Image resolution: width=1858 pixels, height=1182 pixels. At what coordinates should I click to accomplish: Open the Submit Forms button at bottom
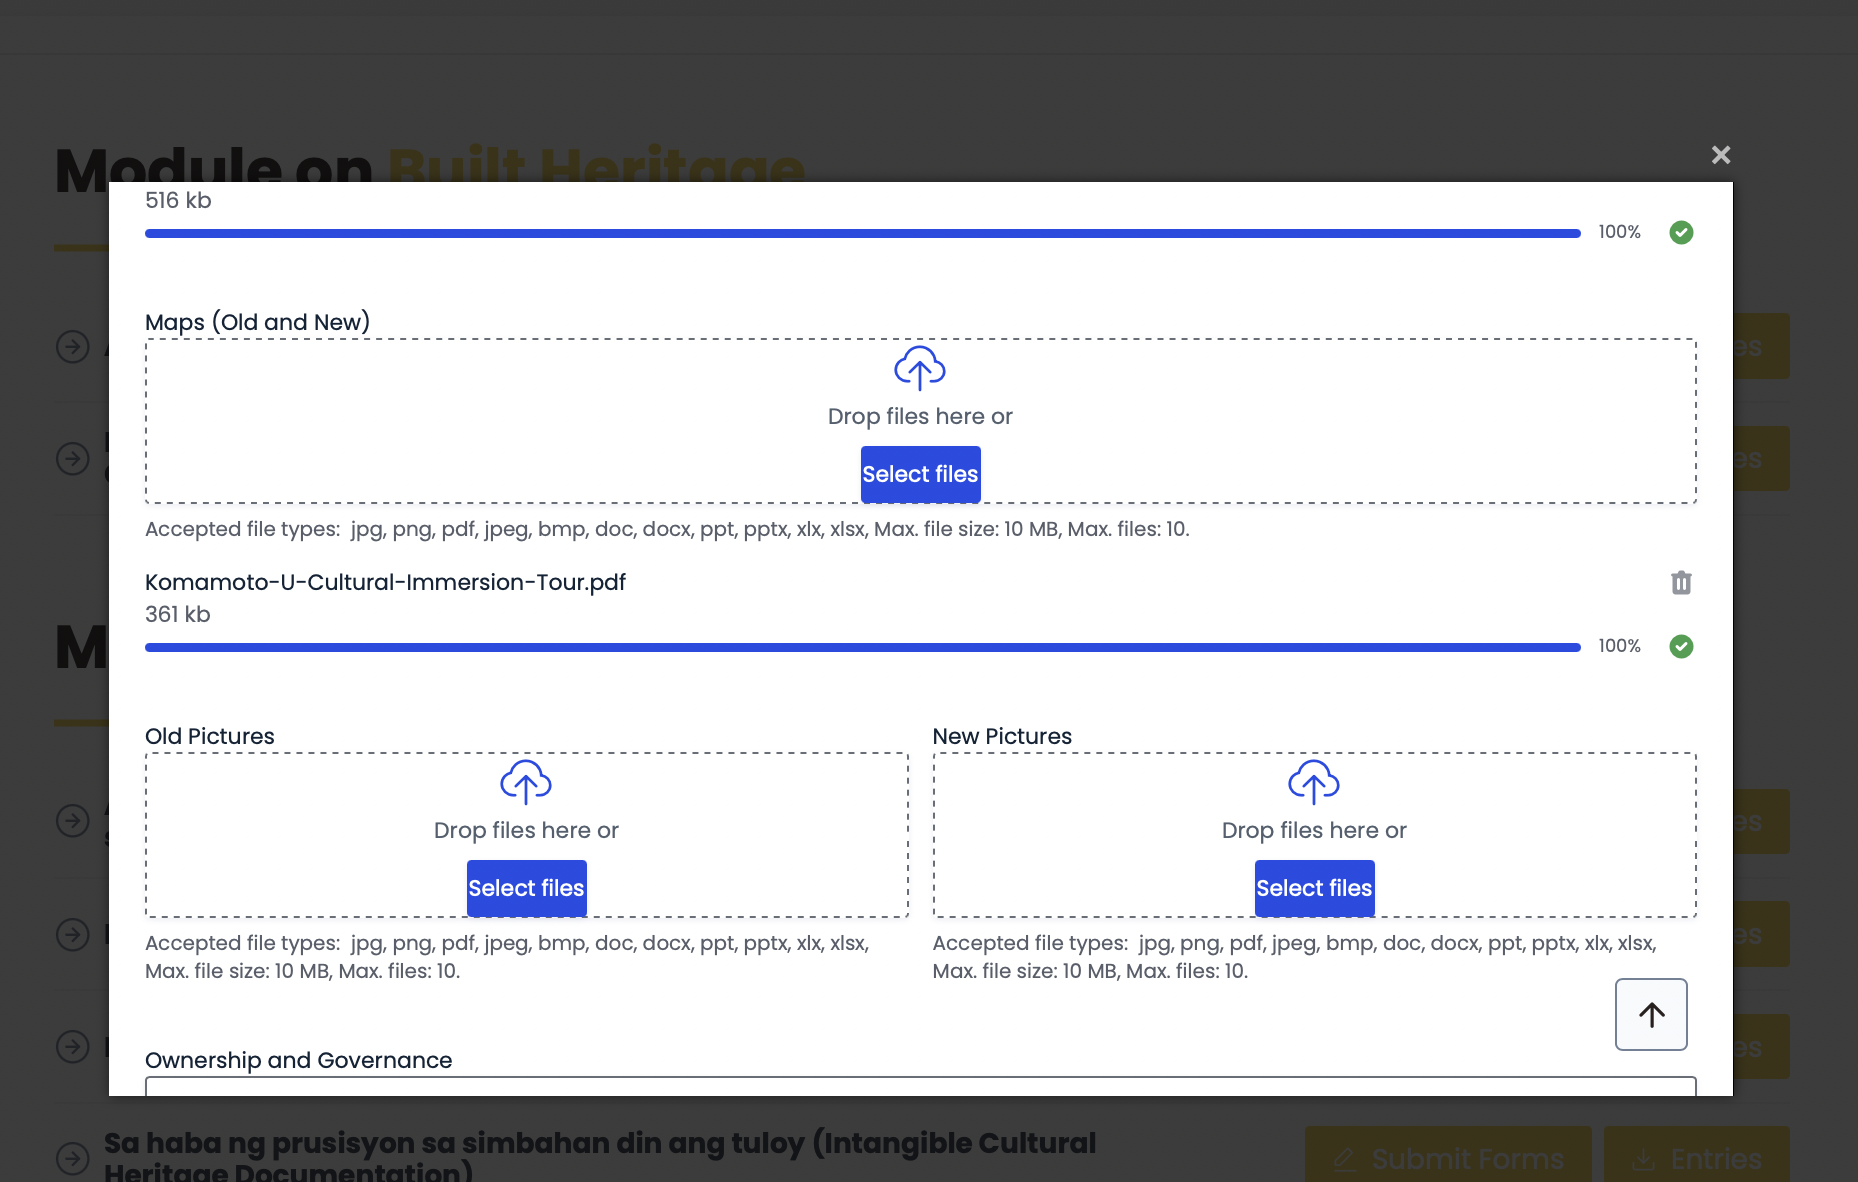1447,1158
